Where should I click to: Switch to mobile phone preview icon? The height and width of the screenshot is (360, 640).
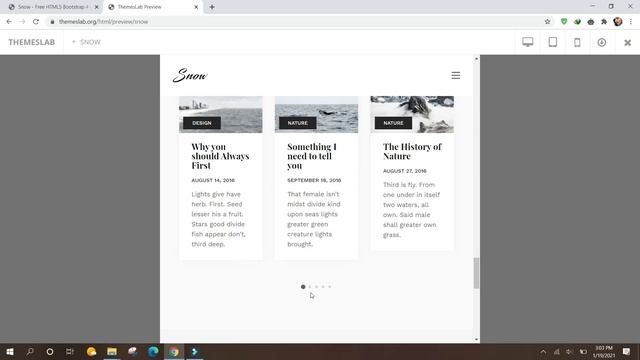[577, 42]
